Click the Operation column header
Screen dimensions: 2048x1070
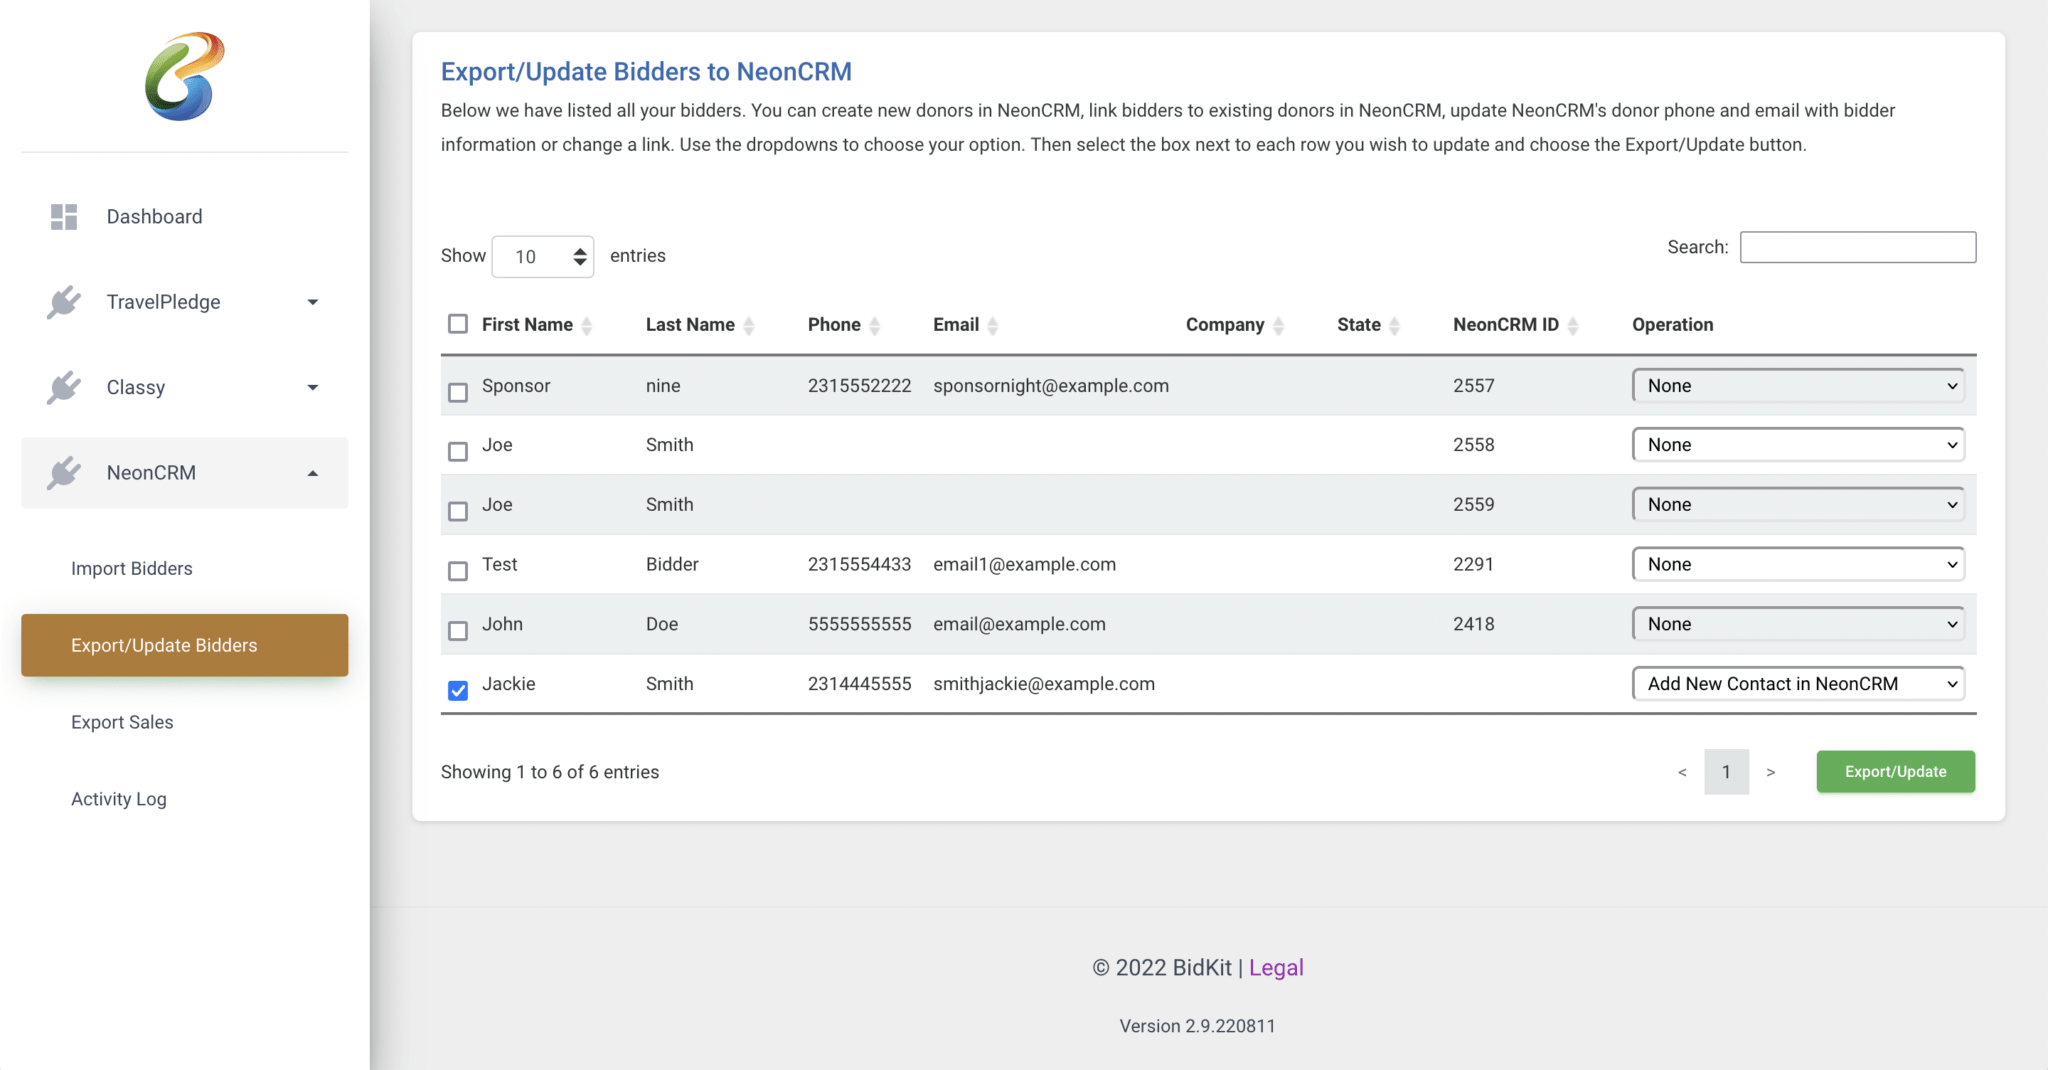[1673, 325]
